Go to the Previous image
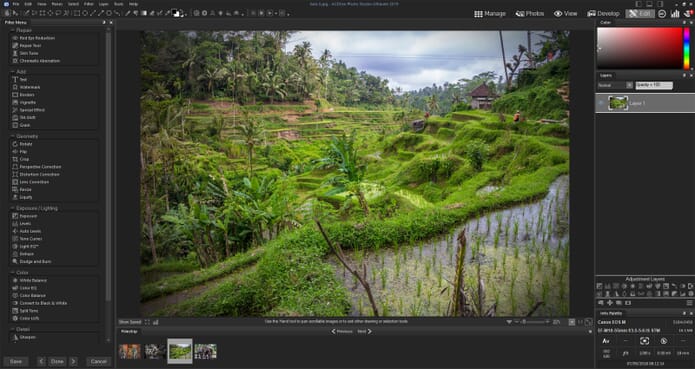Viewport: 695px width, 369px height. click(342, 331)
